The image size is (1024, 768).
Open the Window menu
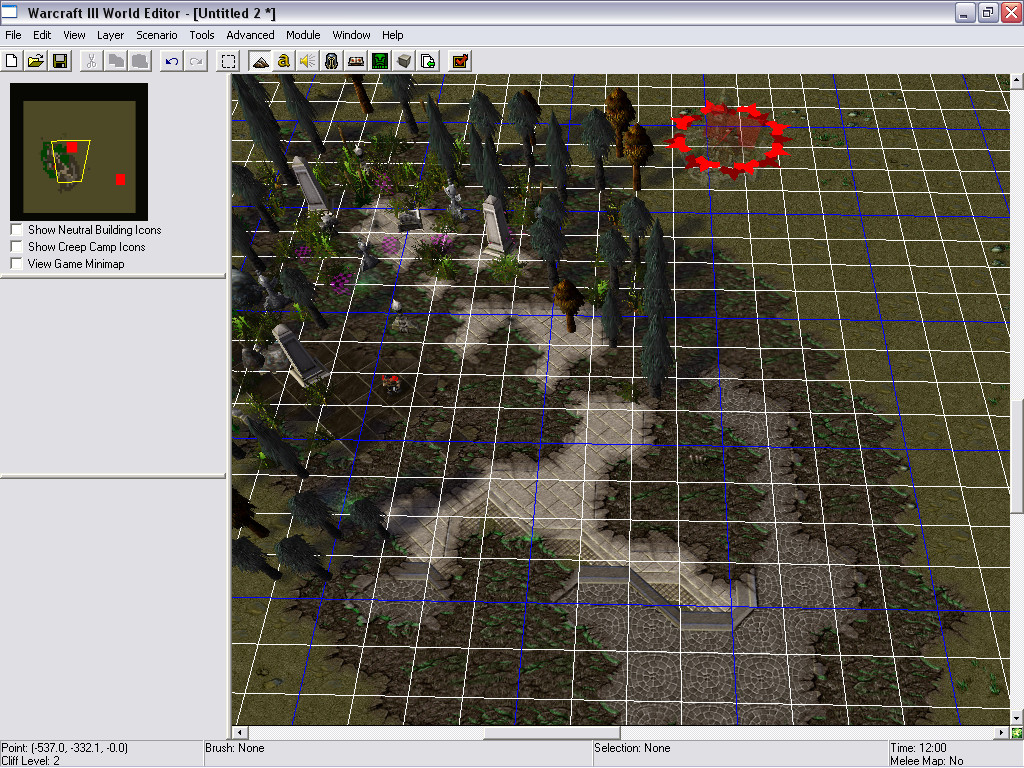(351, 35)
